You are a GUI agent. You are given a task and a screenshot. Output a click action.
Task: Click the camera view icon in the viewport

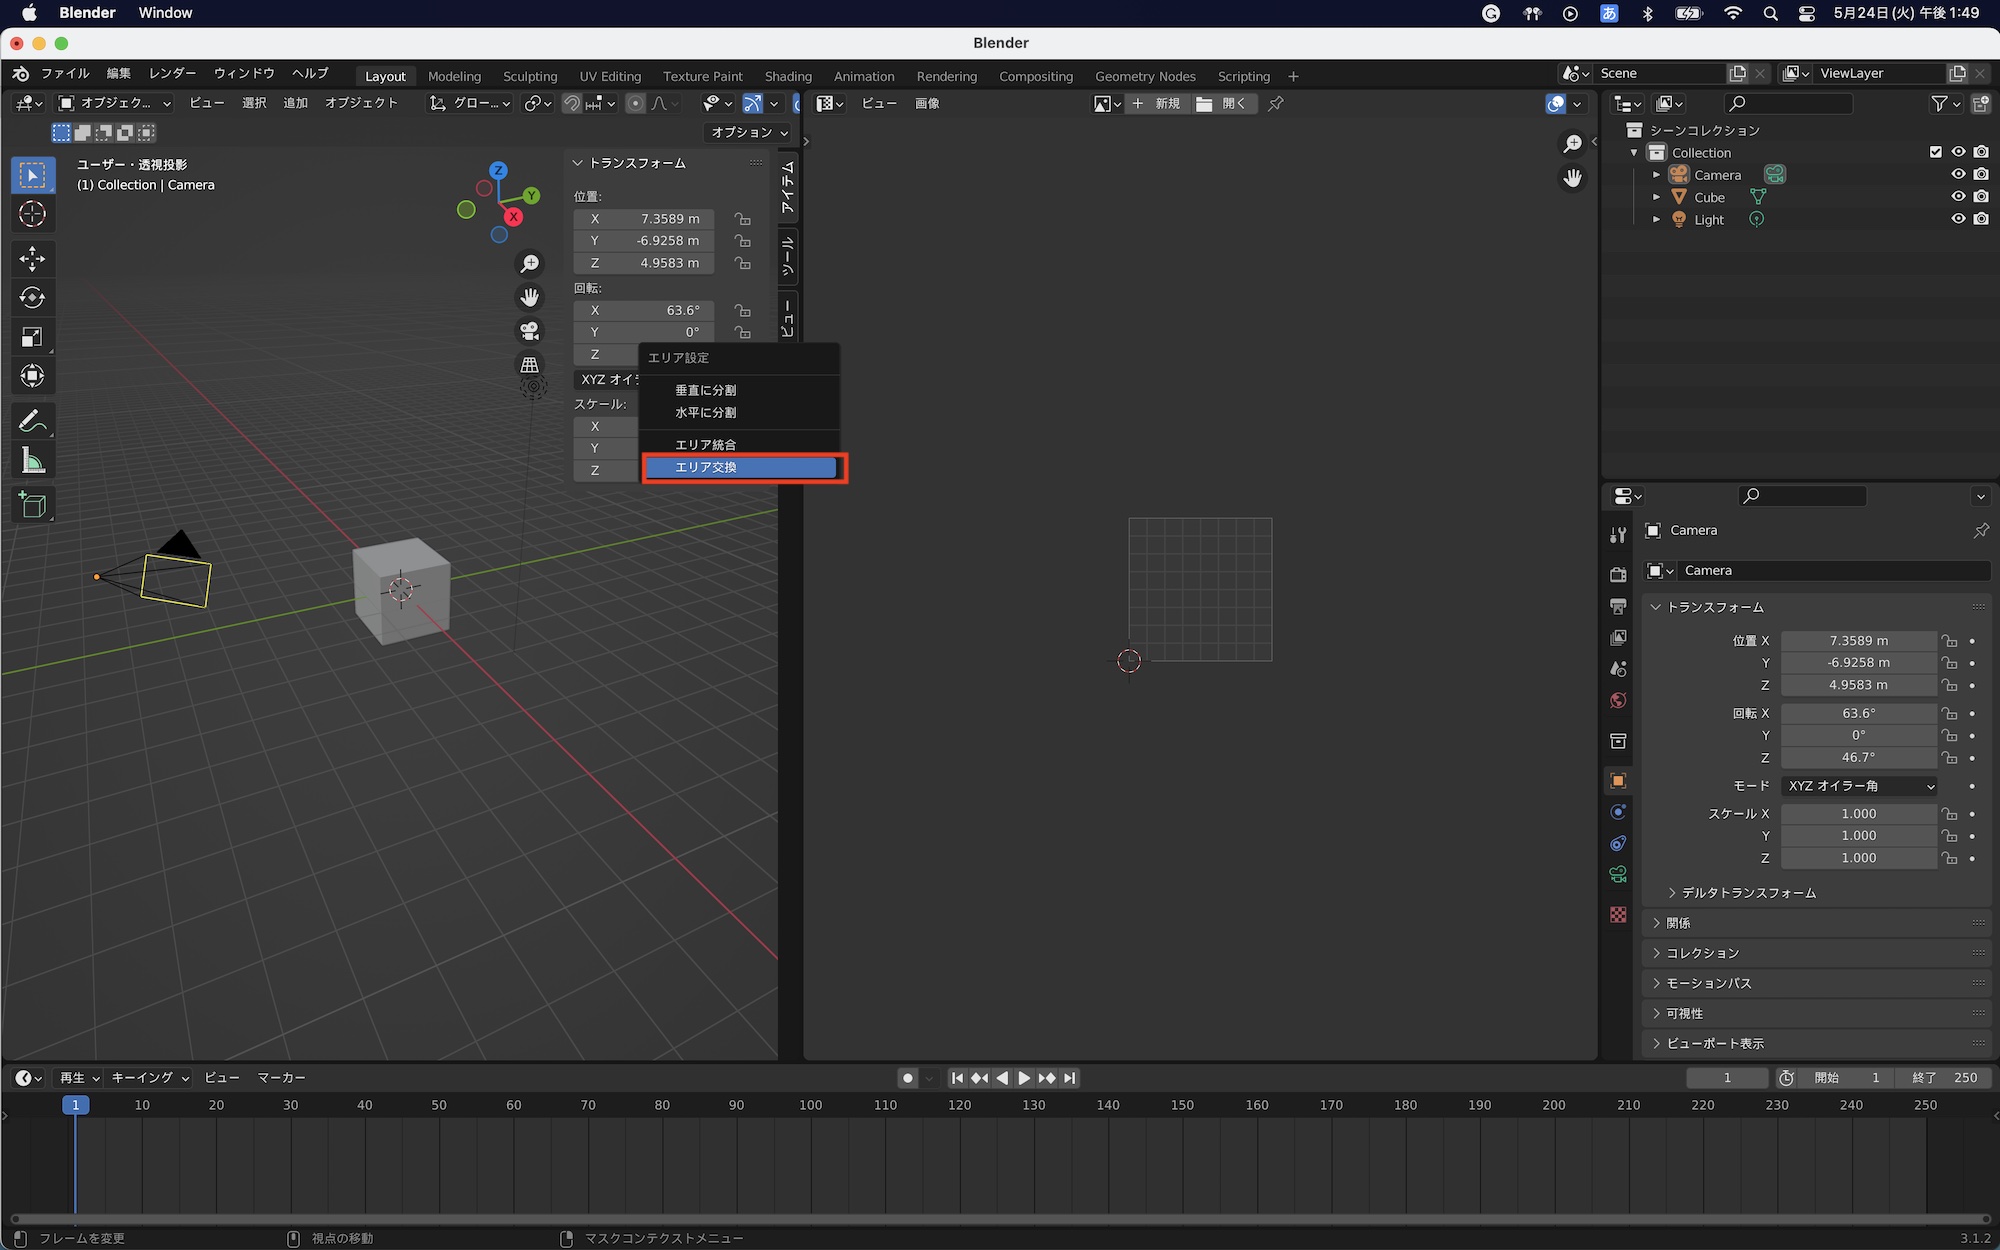tap(529, 331)
